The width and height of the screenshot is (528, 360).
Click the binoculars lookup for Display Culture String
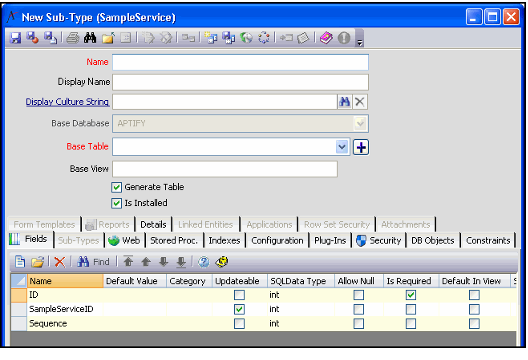(x=344, y=102)
